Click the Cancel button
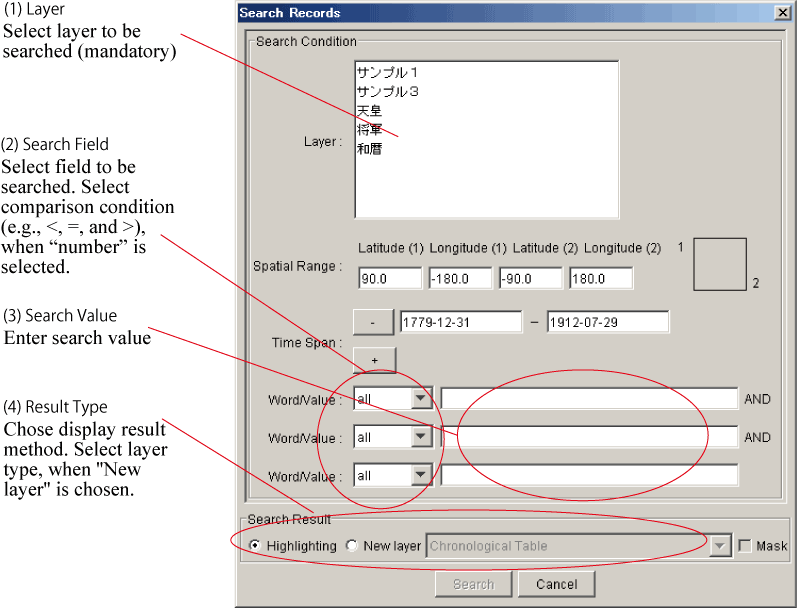The height and width of the screenshot is (609, 797). tap(557, 584)
